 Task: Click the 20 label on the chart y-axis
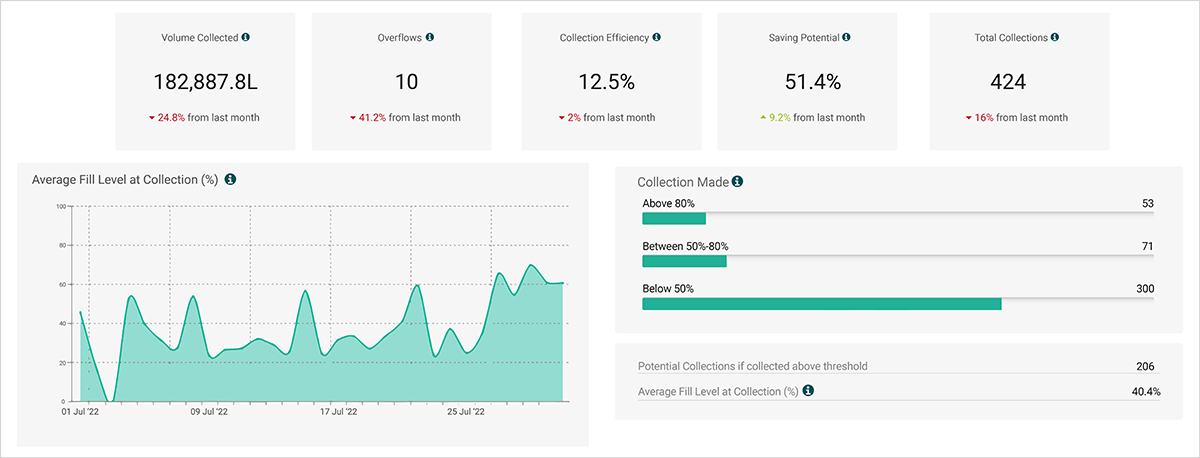(x=62, y=362)
